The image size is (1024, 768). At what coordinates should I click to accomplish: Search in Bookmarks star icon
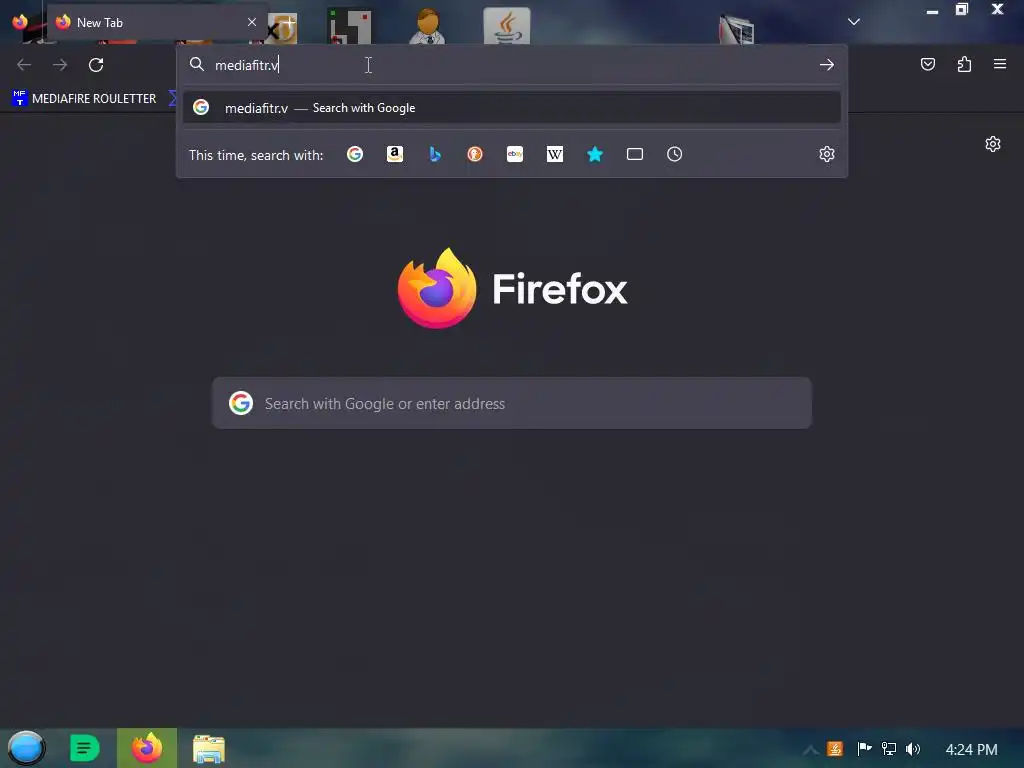[x=595, y=154]
